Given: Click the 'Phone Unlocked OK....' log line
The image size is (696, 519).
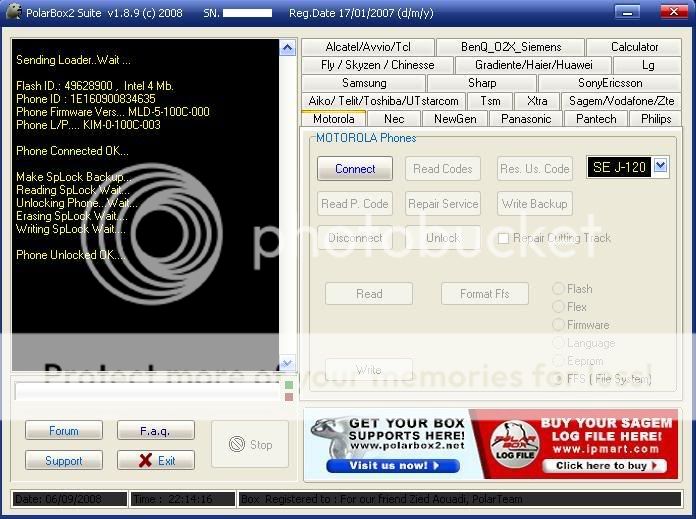Looking at the screenshot, I should [71, 255].
